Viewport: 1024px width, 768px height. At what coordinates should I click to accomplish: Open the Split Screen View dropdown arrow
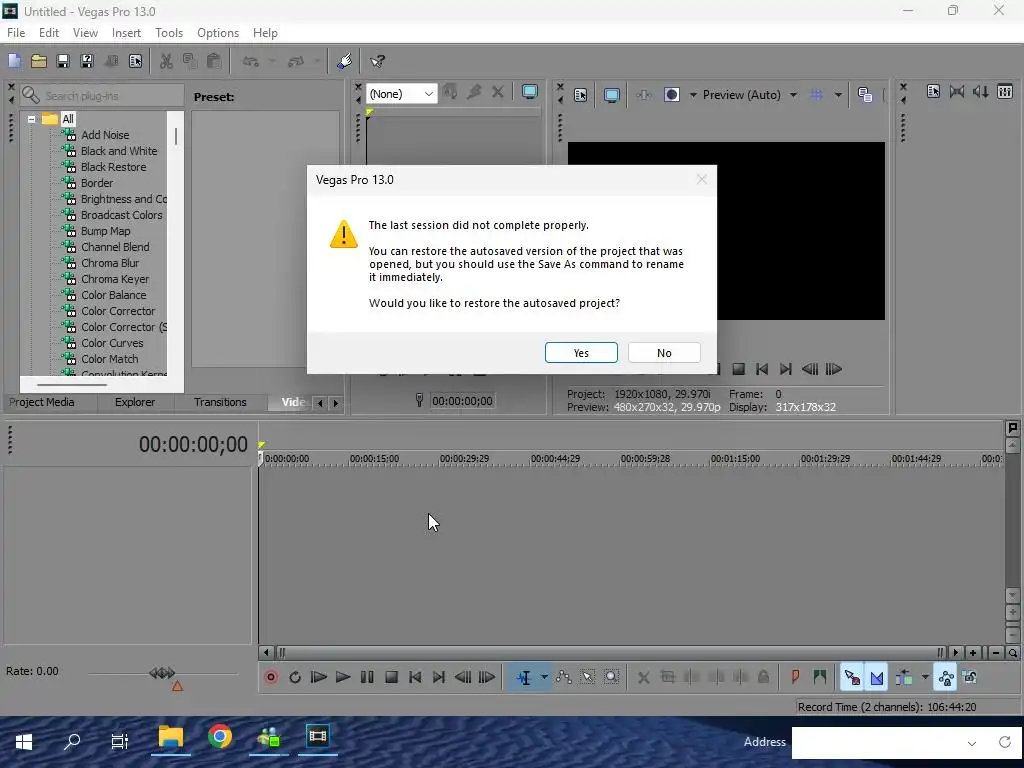pyautogui.click(x=693, y=95)
